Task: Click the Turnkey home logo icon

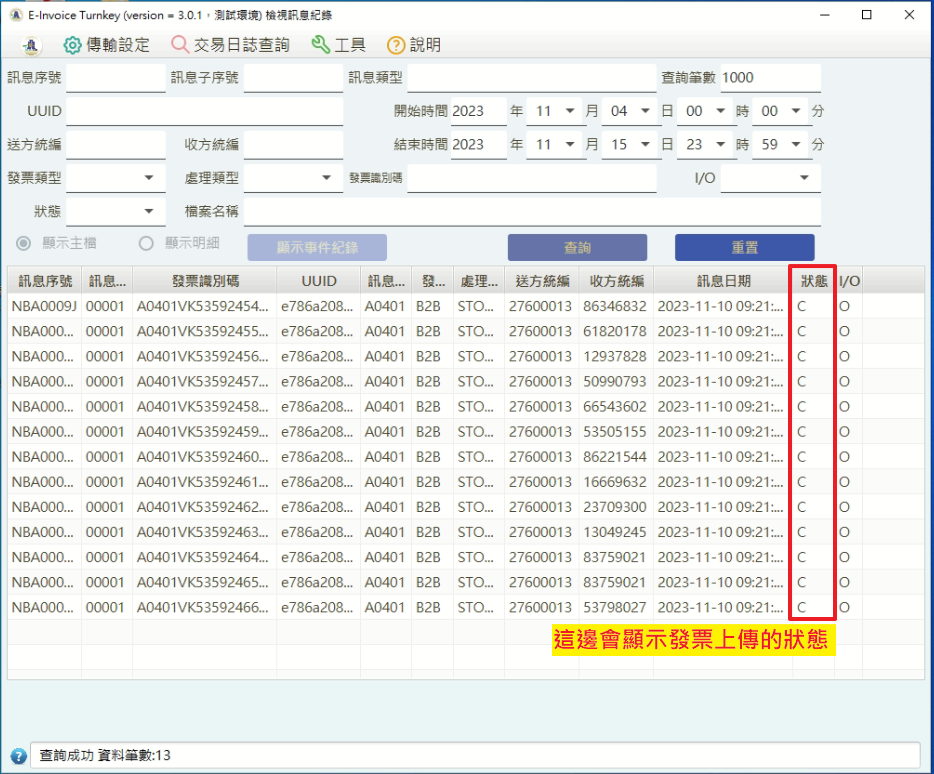Action: click(x=31, y=45)
